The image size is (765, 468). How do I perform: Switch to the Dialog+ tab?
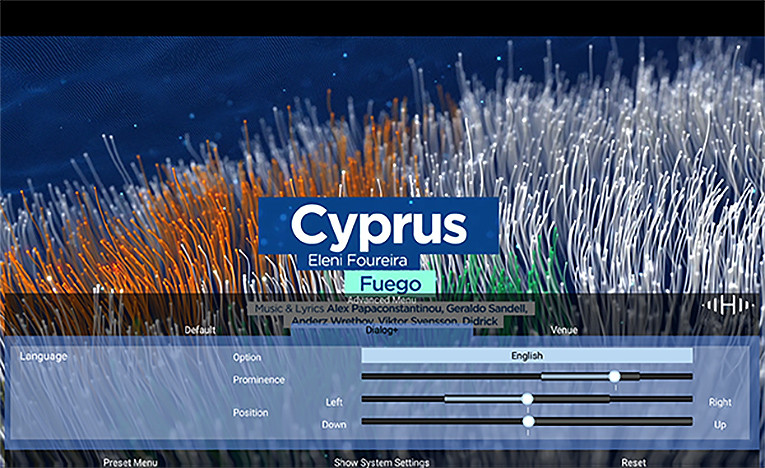[382, 330]
